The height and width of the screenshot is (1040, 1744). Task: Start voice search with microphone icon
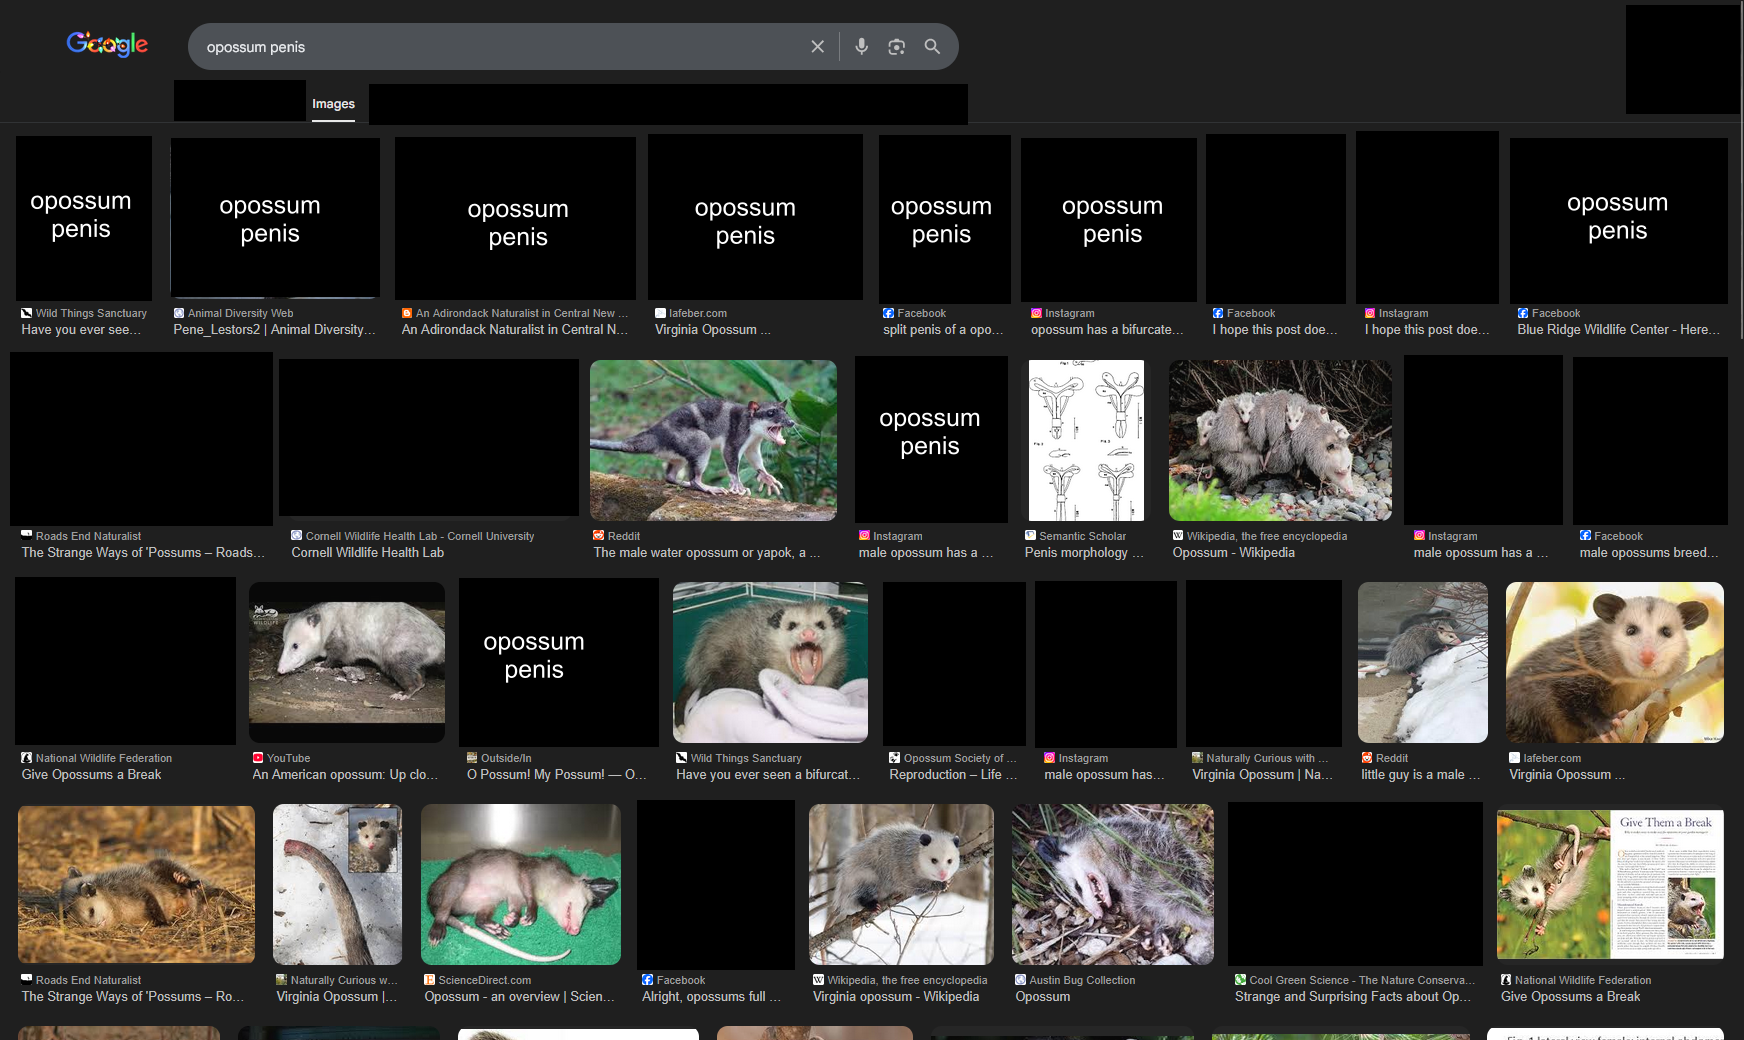[861, 47]
